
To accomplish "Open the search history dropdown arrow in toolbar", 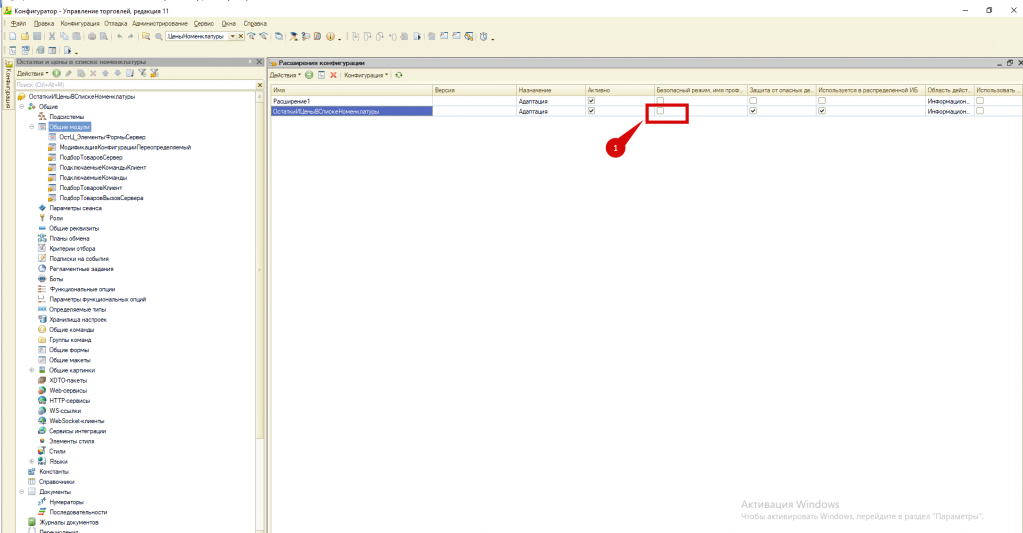I will tap(232, 37).
